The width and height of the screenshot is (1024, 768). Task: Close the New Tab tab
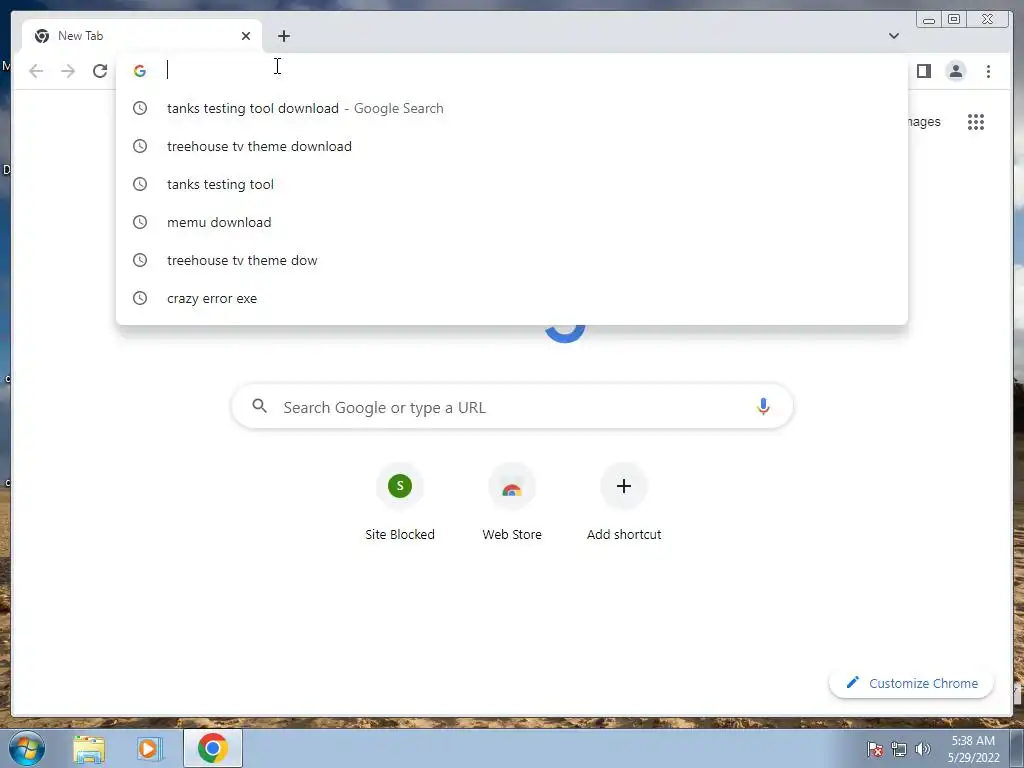tap(246, 36)
